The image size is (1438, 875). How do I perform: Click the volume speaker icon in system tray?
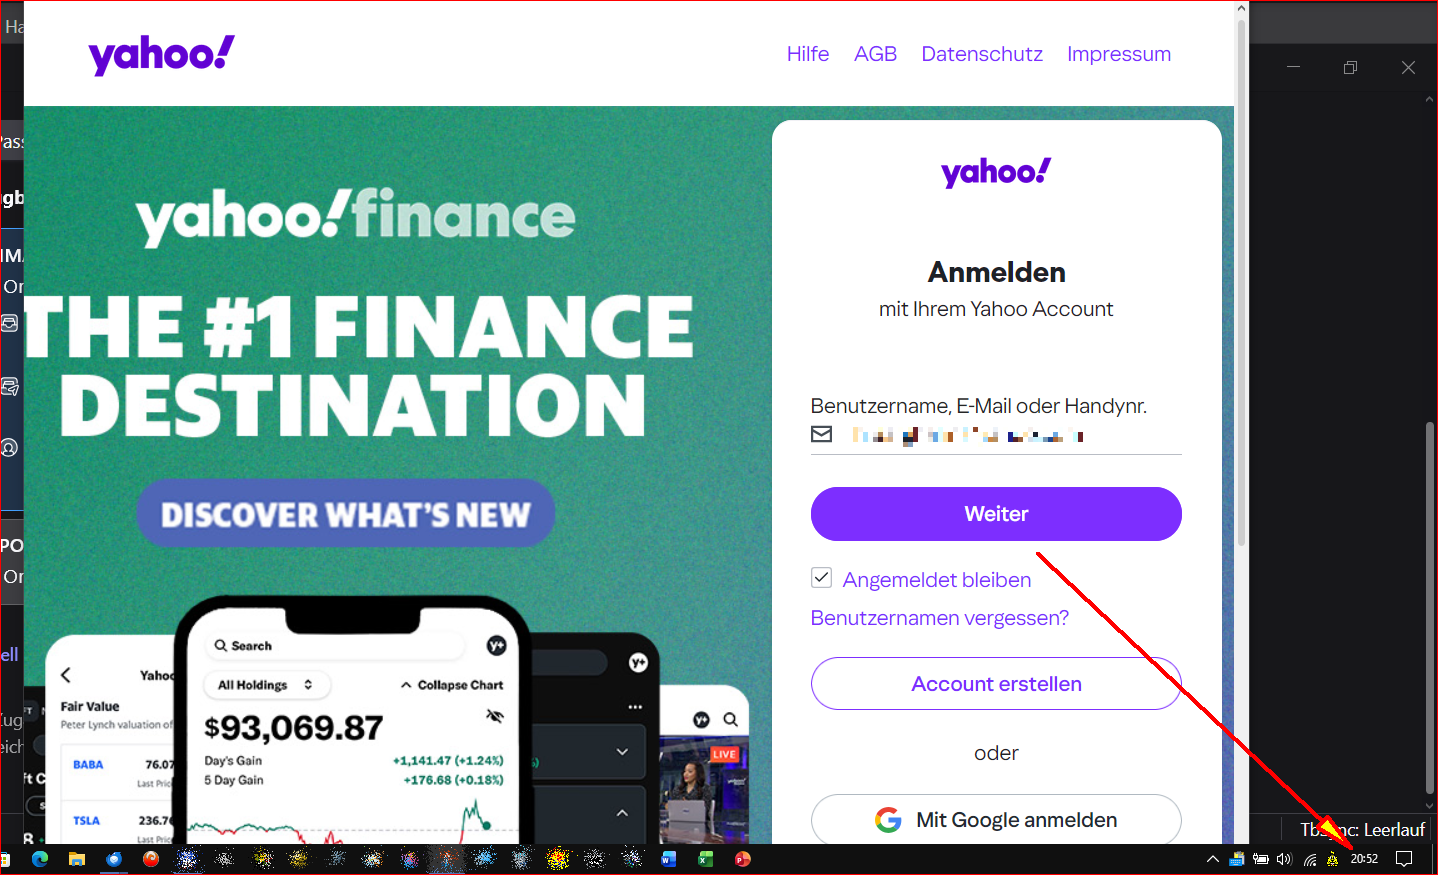(x=1284, y=859)
